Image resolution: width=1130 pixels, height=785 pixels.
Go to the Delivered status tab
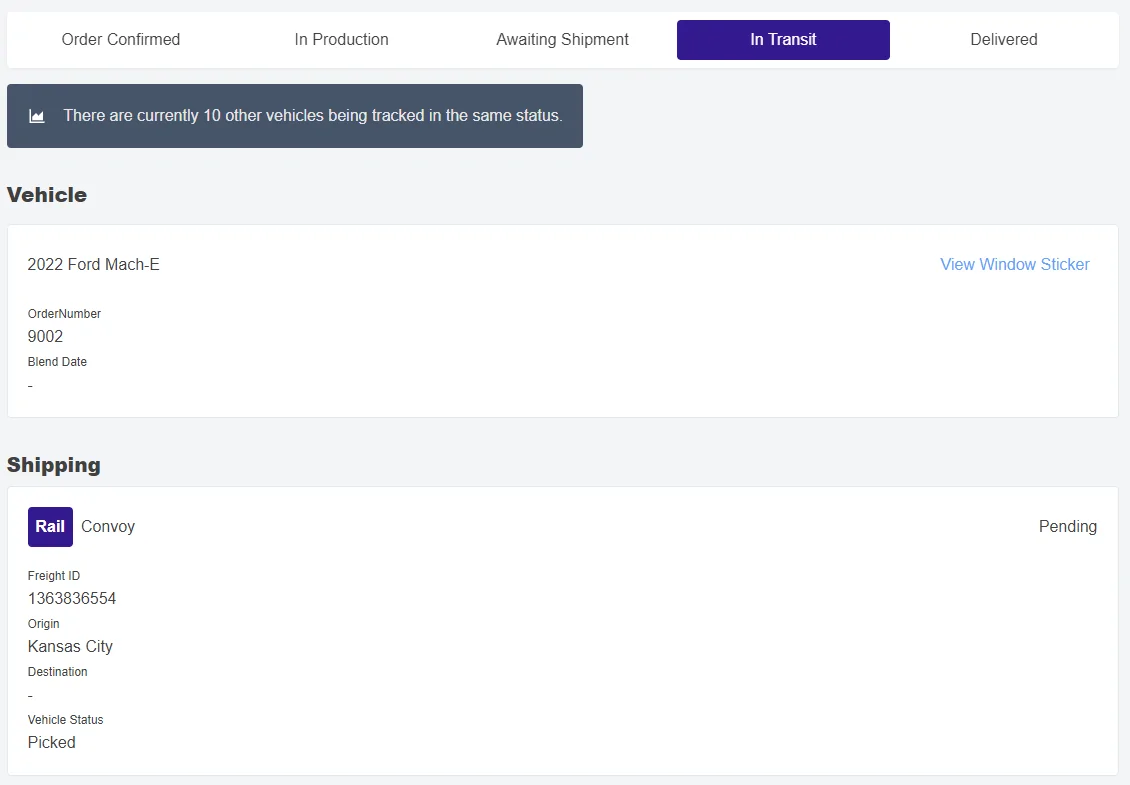(x=1004, y=40)
